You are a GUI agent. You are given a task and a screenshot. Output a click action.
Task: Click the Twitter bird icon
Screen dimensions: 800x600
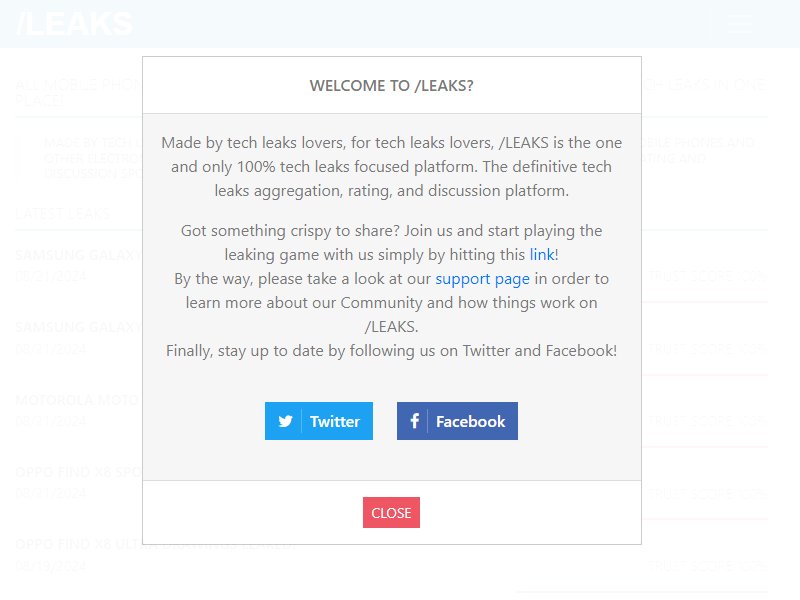285,421
